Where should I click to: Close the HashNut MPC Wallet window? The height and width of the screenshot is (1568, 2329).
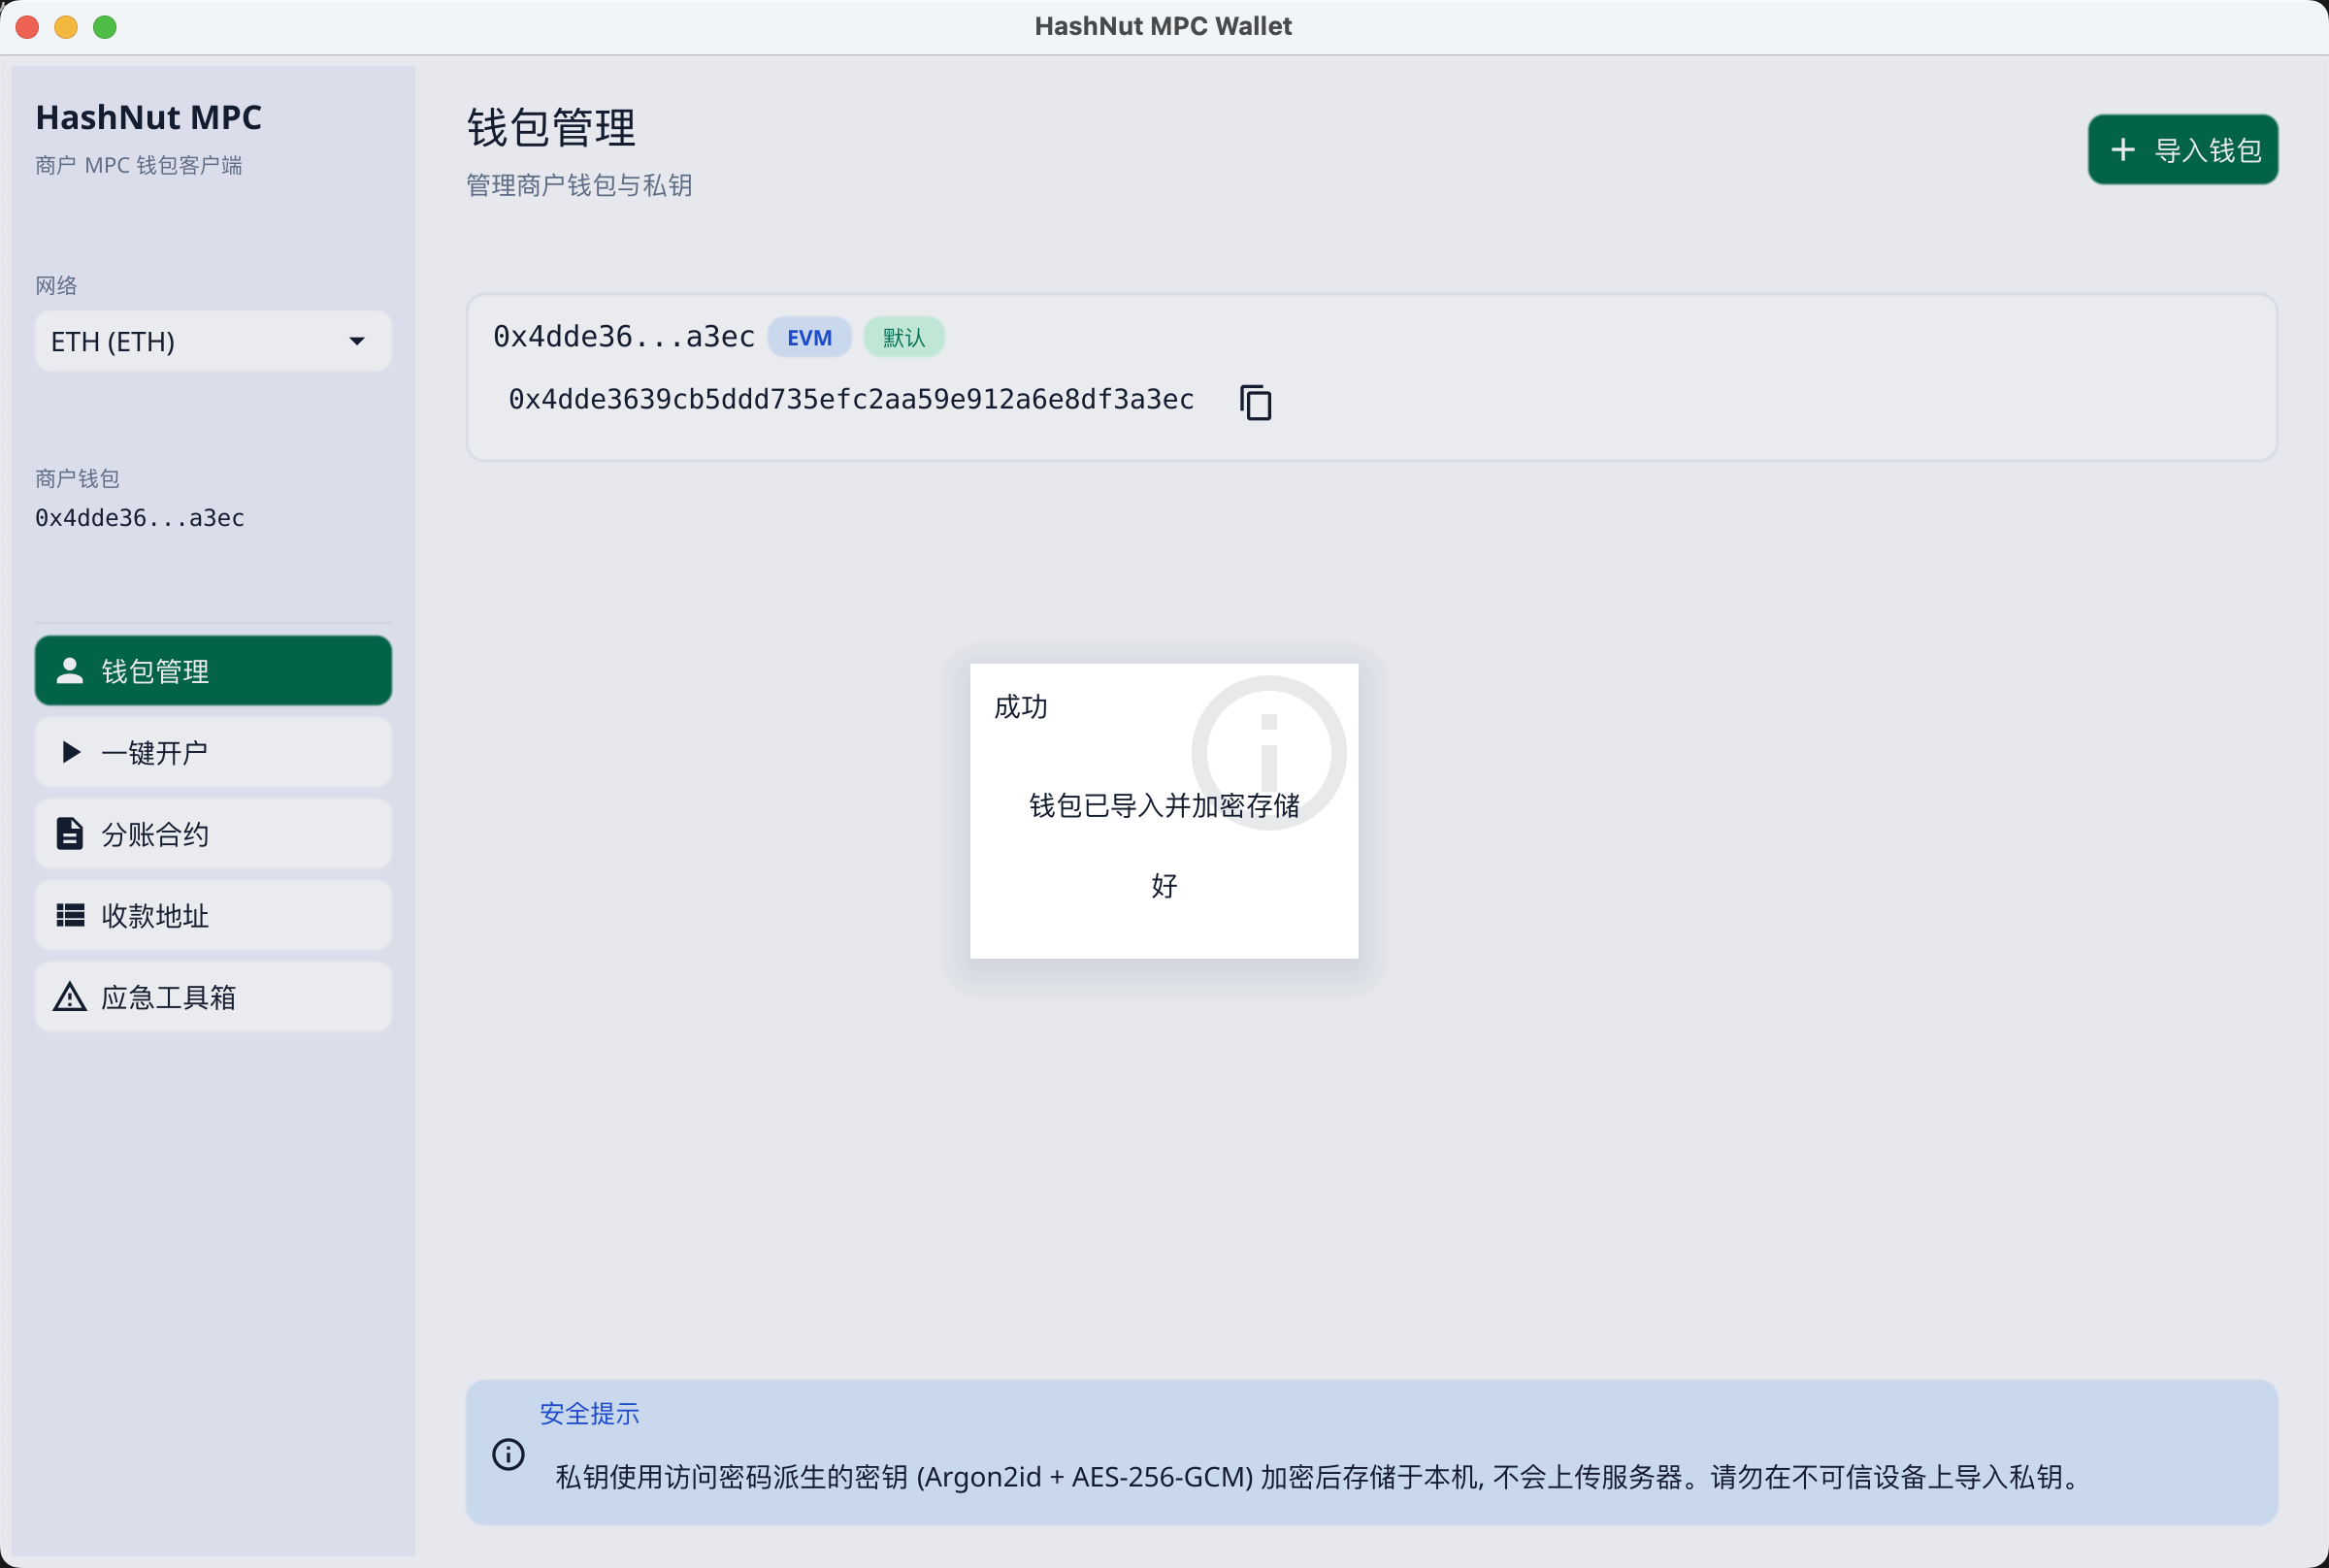coord(28,27)
